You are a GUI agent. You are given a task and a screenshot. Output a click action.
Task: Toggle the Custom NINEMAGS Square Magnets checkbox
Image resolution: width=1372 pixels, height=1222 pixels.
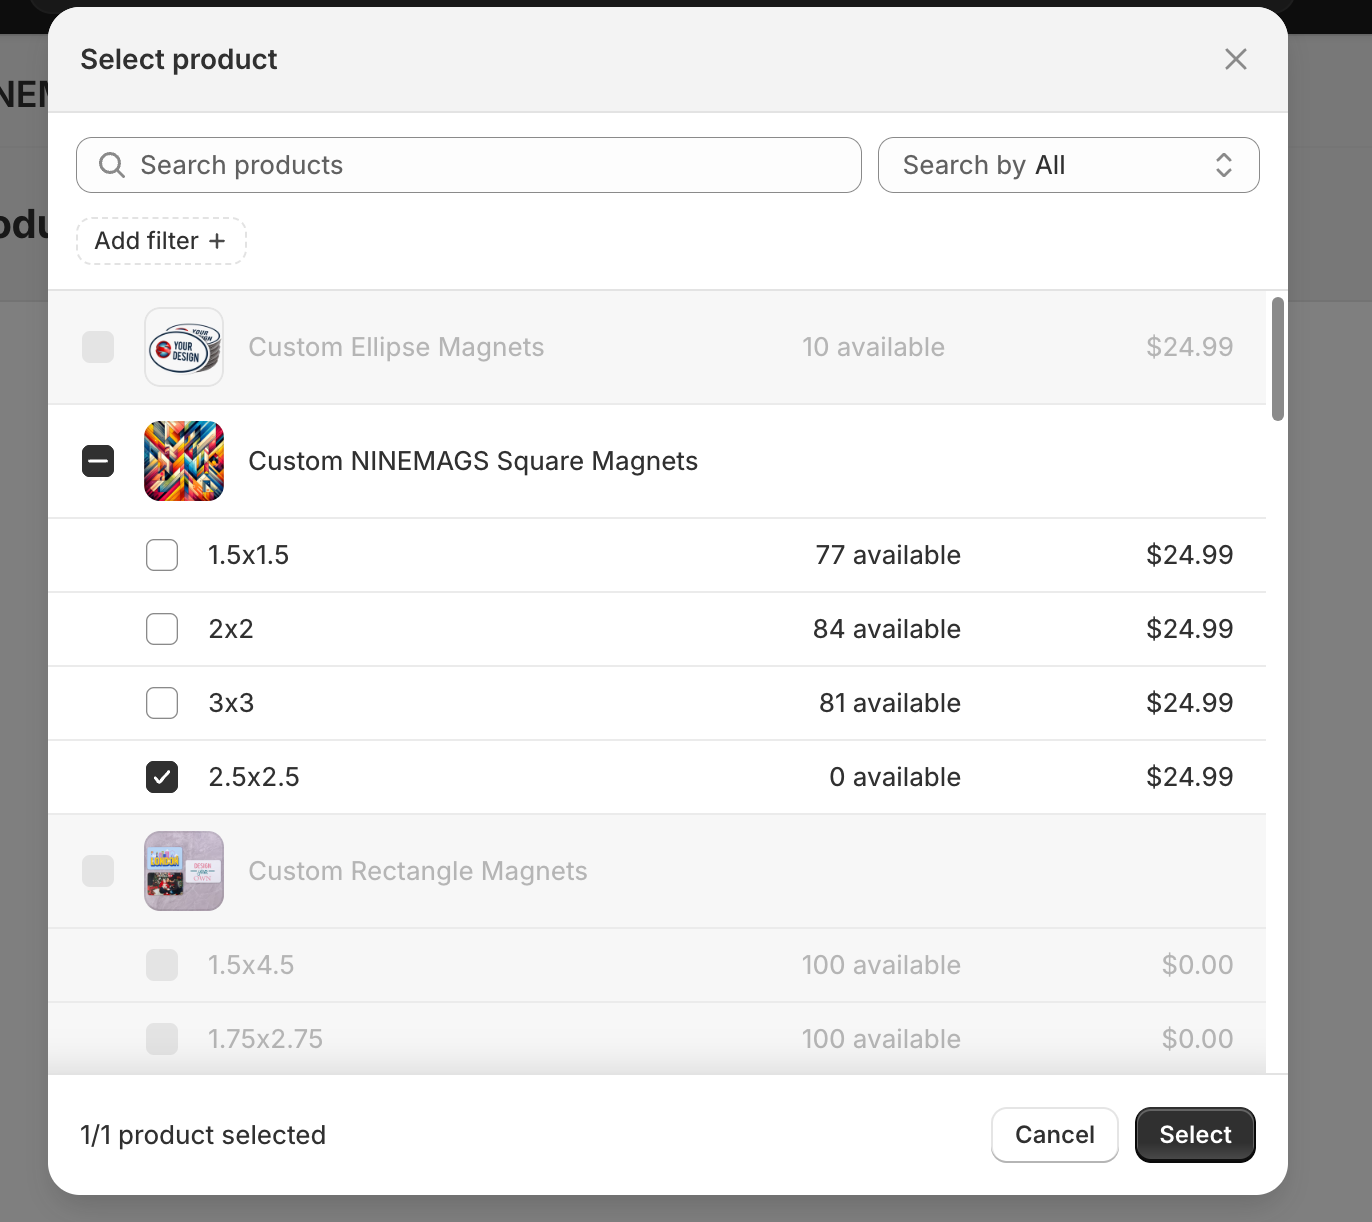click(98, 461)
